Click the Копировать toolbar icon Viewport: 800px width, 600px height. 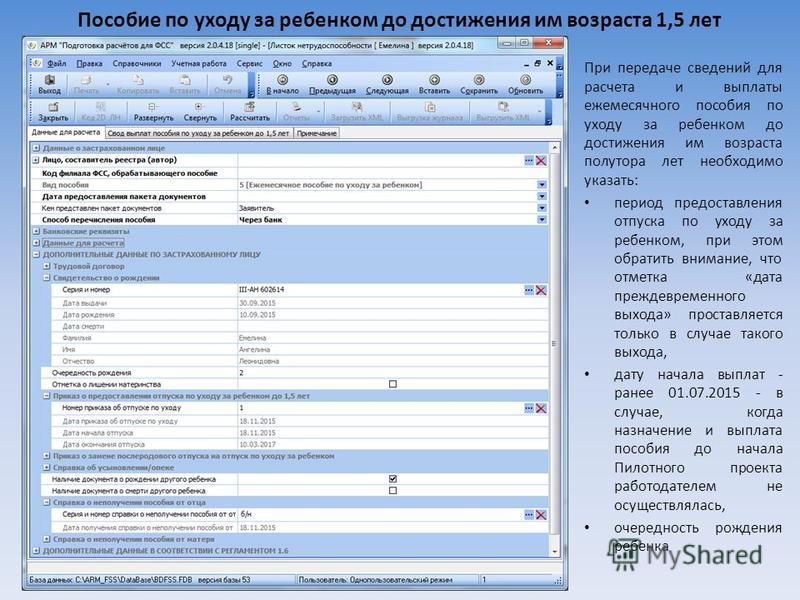pos(138,84)
